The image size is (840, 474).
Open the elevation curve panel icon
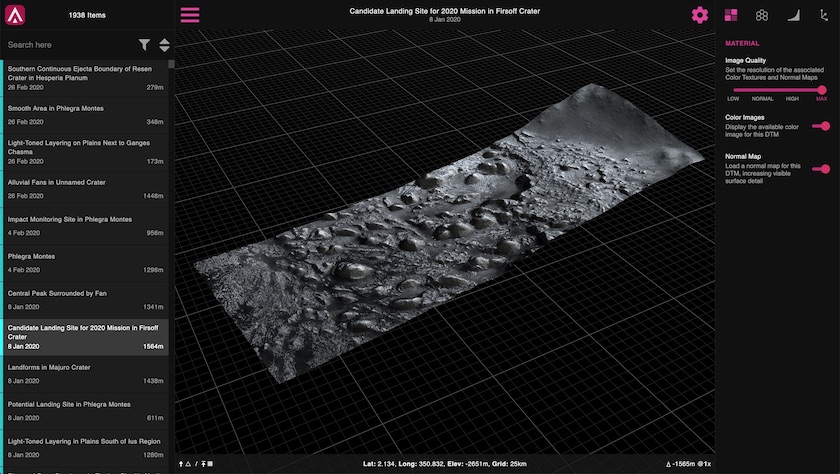coord(794,15)
